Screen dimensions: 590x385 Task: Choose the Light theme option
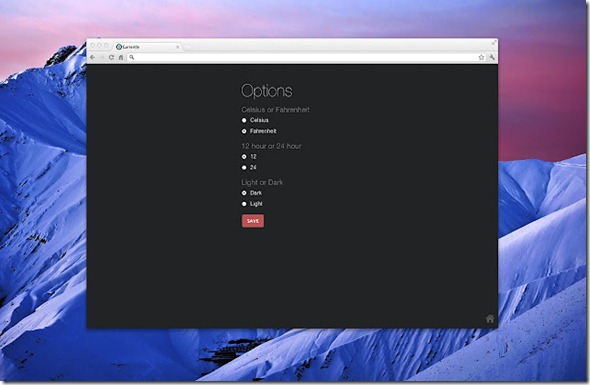tap(244, 204)
